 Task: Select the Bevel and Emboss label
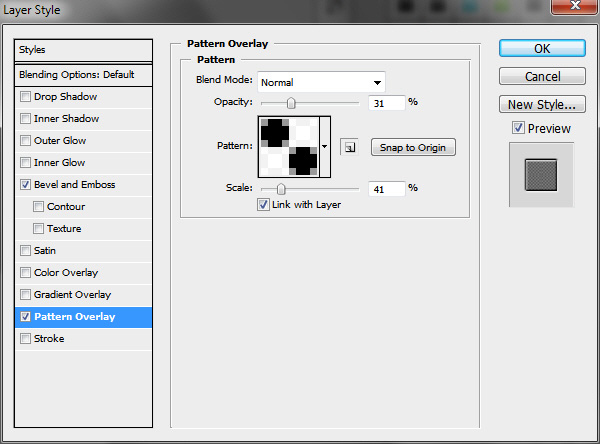(x=75, y=184)
